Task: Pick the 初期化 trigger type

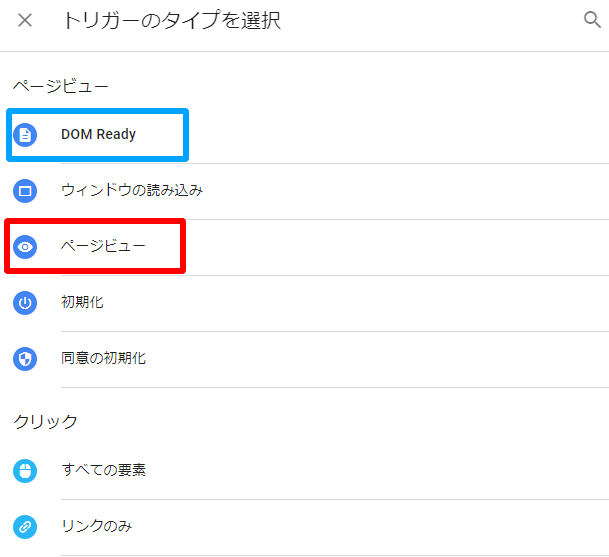Action: 82,302
